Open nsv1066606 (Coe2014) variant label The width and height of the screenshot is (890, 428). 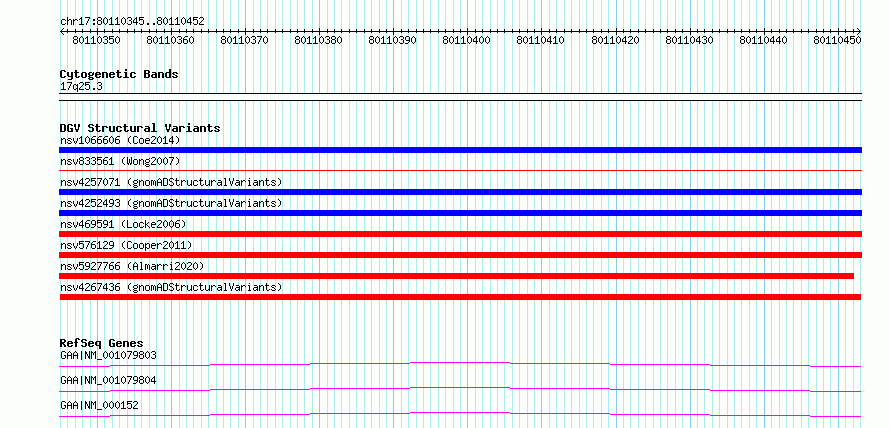(x=120, y=140)
